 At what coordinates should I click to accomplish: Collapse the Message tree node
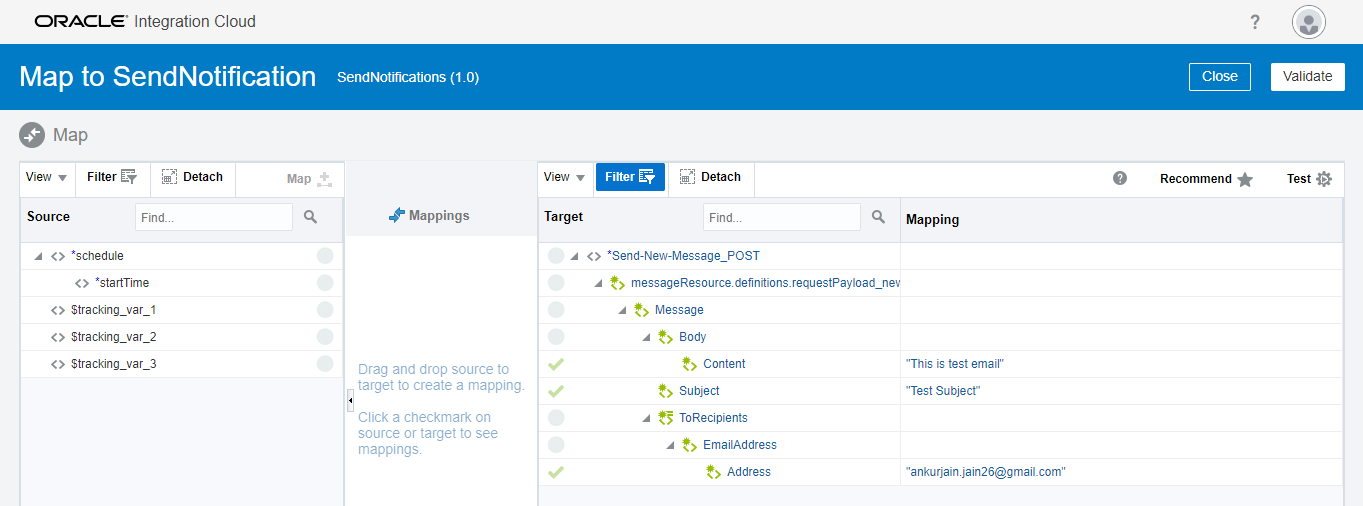622,310
